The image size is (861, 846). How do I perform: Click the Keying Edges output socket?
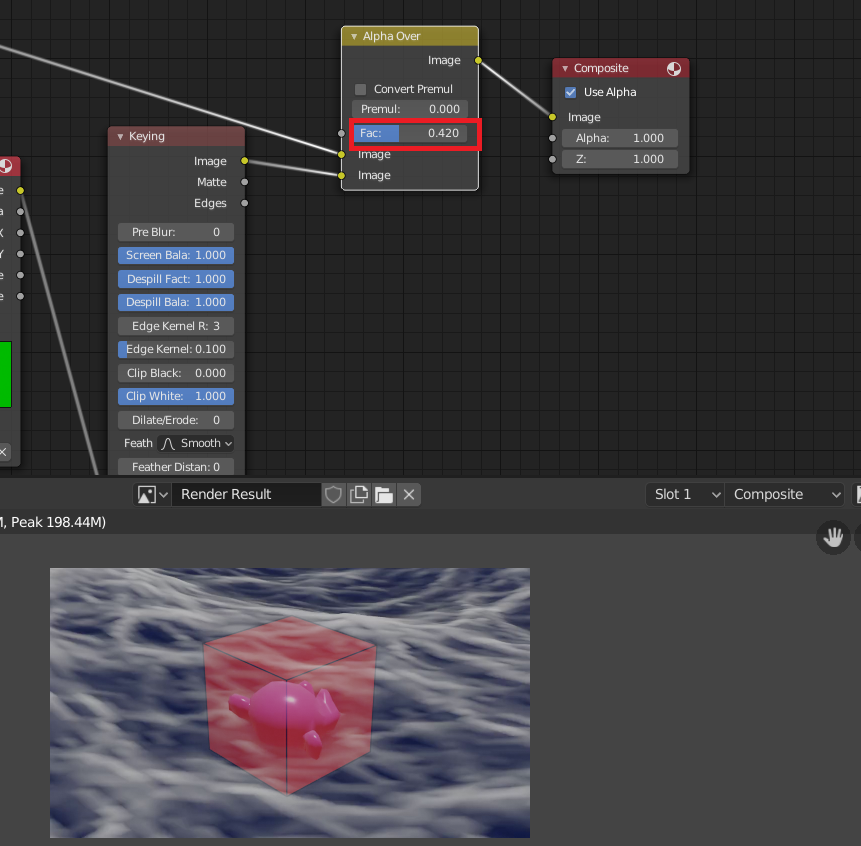coord(244,203)
